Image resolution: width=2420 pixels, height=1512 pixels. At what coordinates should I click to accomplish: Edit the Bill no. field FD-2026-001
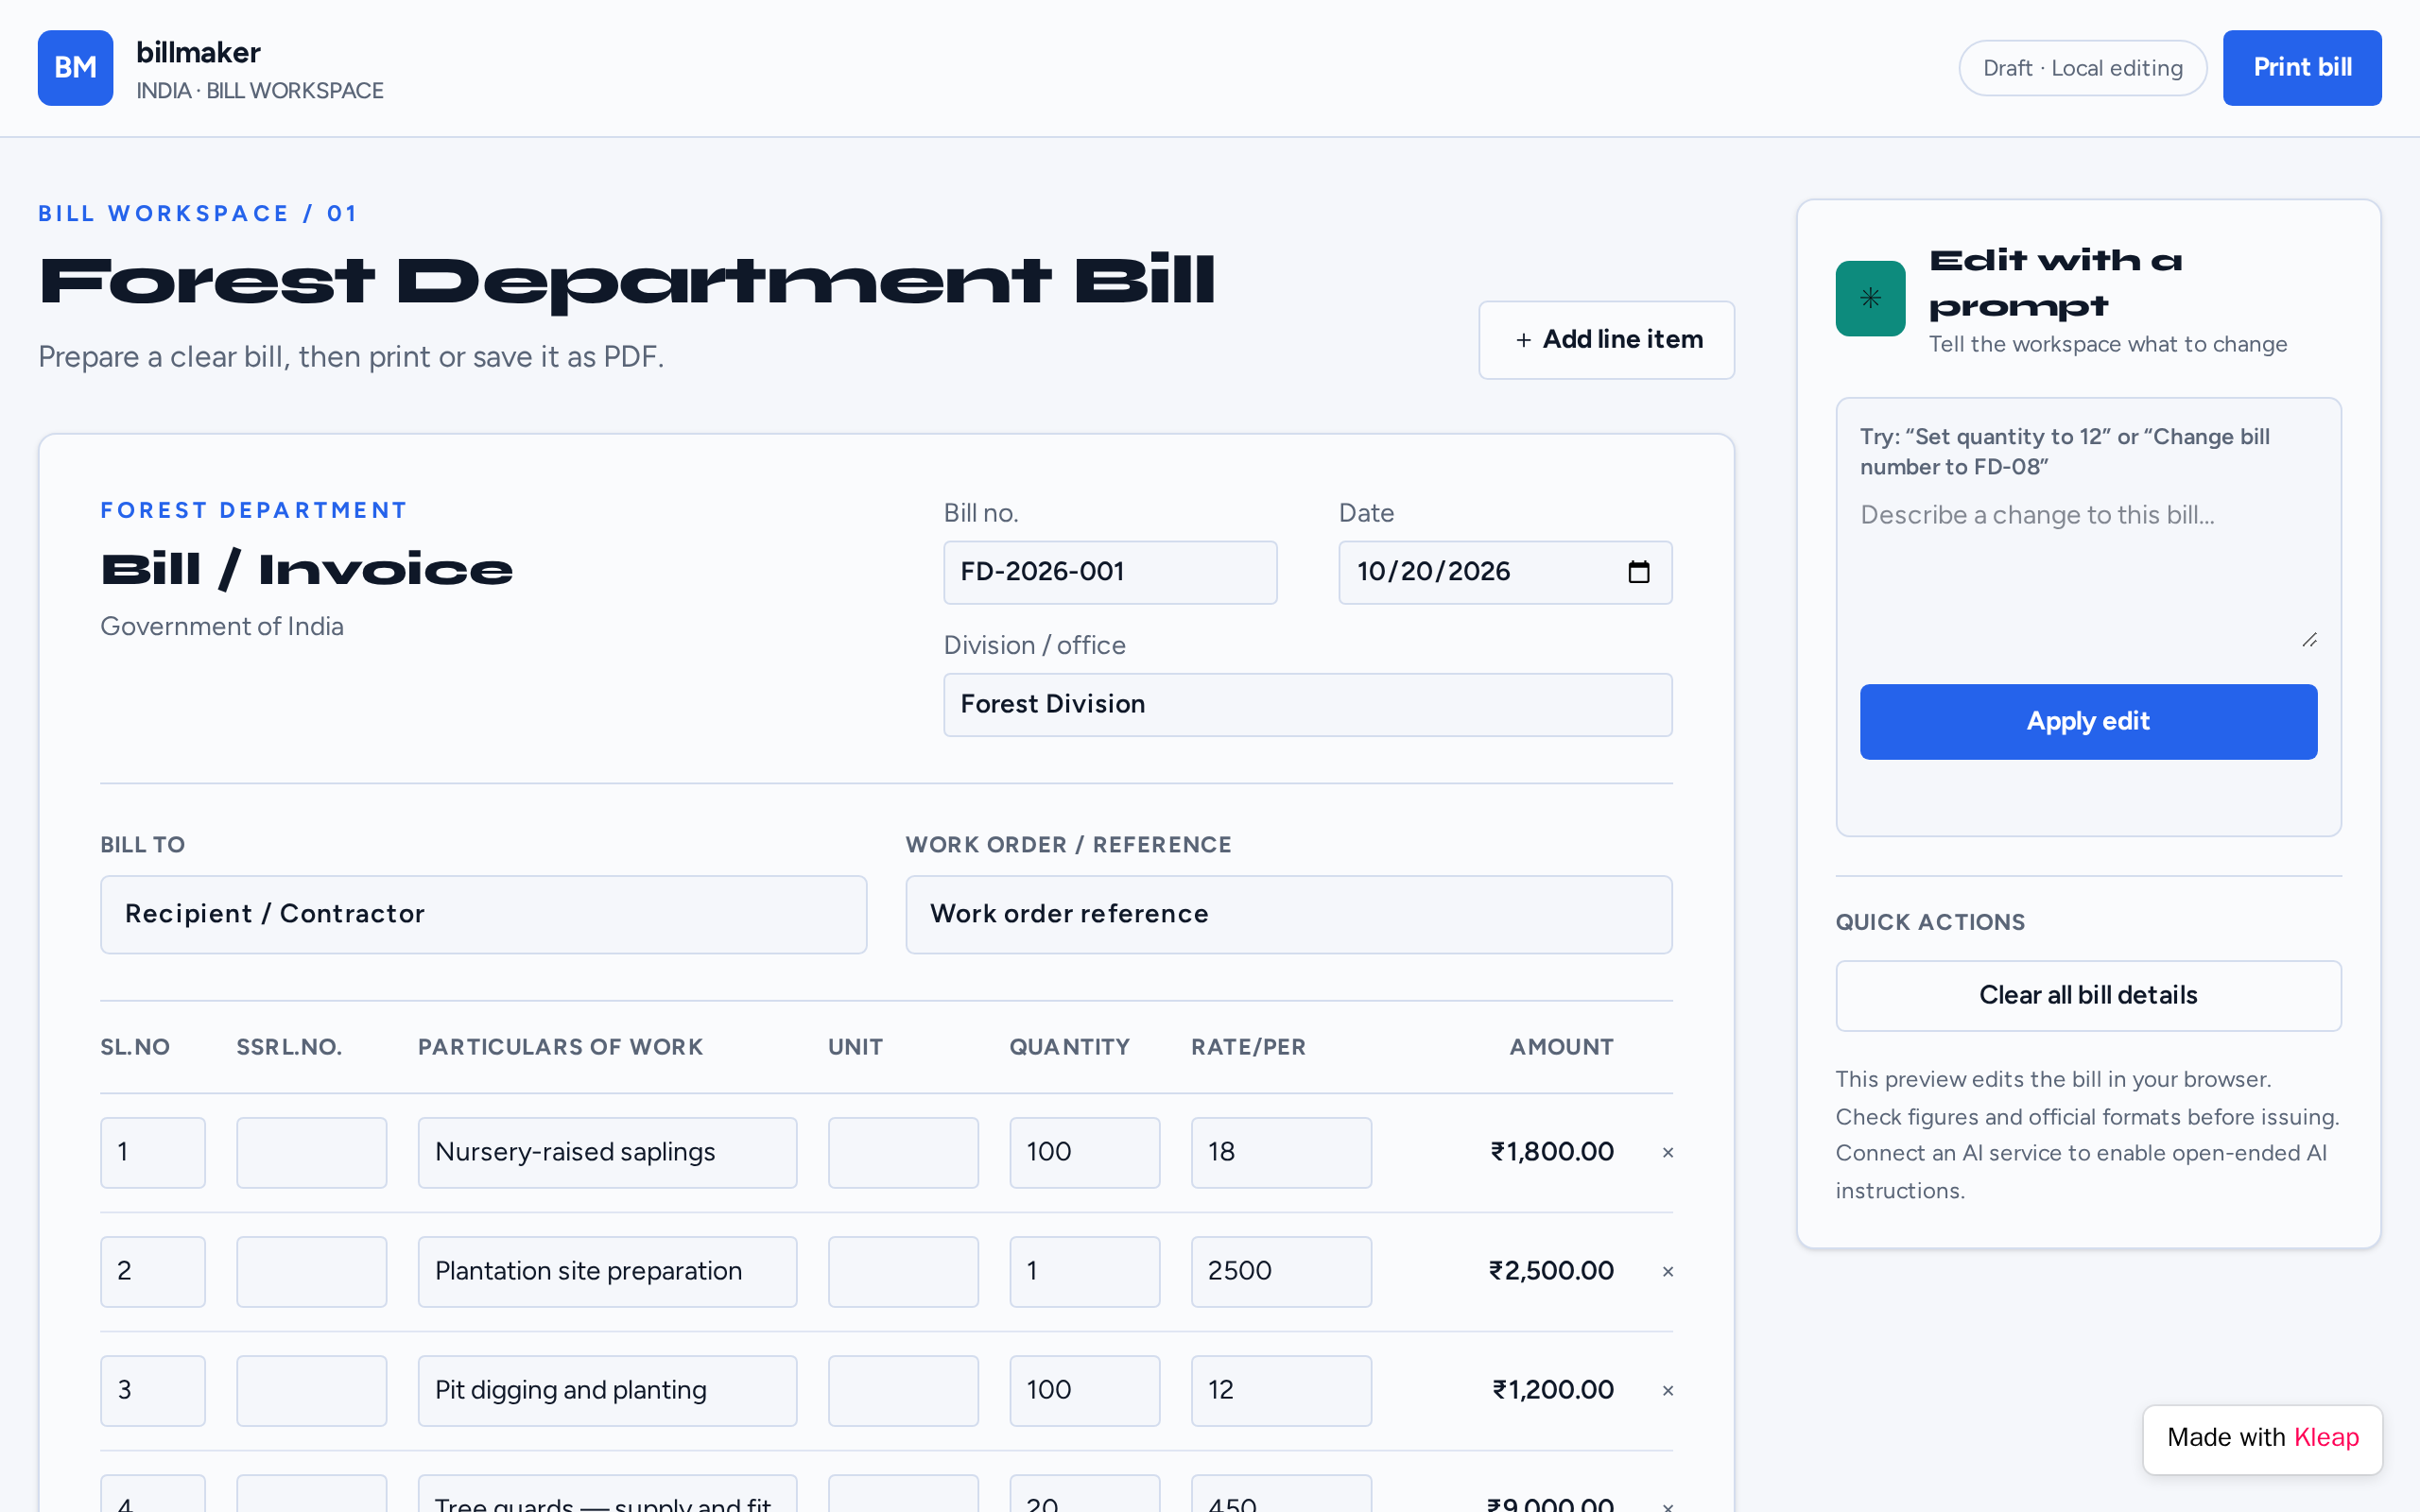coord(1110,572)
